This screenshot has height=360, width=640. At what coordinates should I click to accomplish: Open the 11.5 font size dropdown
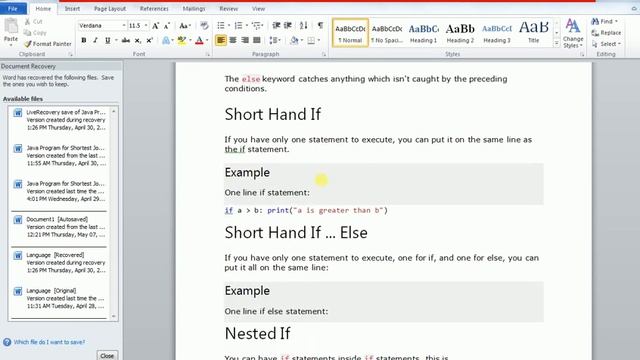coord(146,26)
